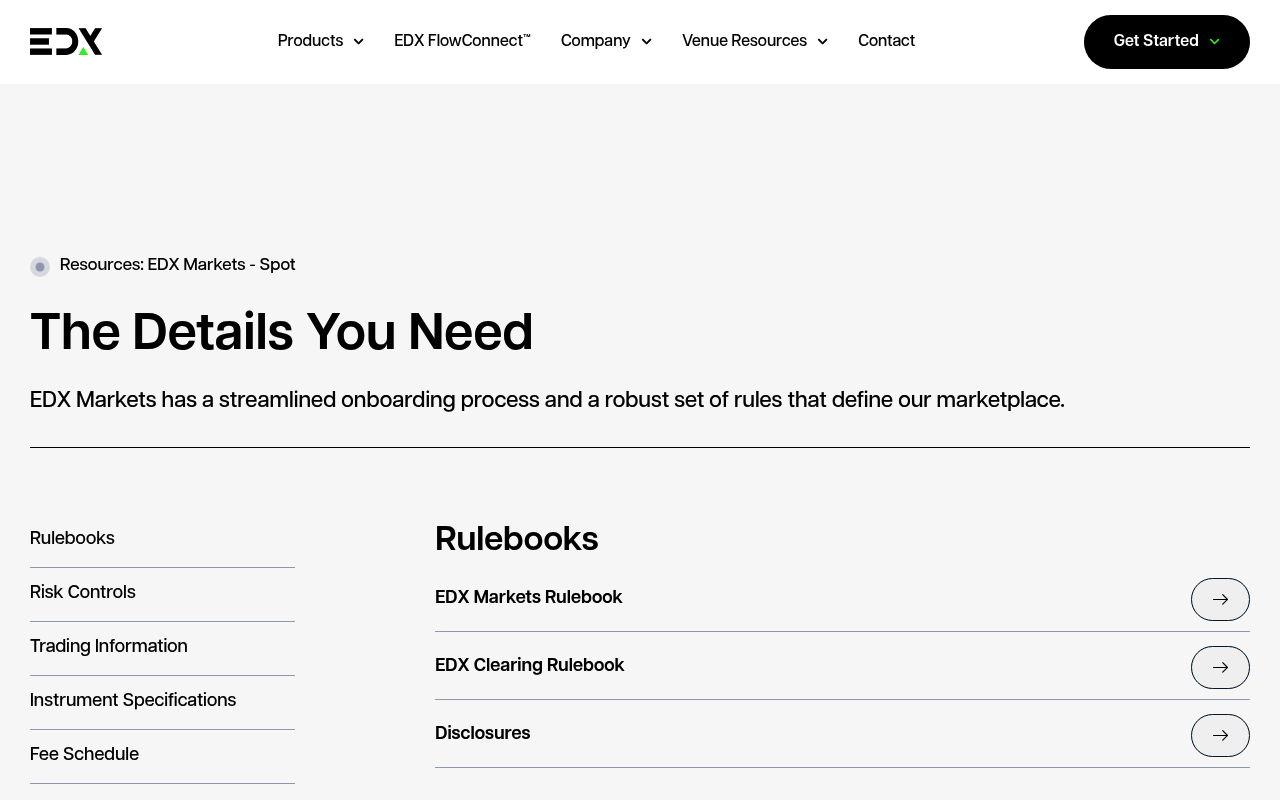This screenshot has height=800, width=1280.
Task: Jump to Trading Information section
Action: click(x=108, y=646)
